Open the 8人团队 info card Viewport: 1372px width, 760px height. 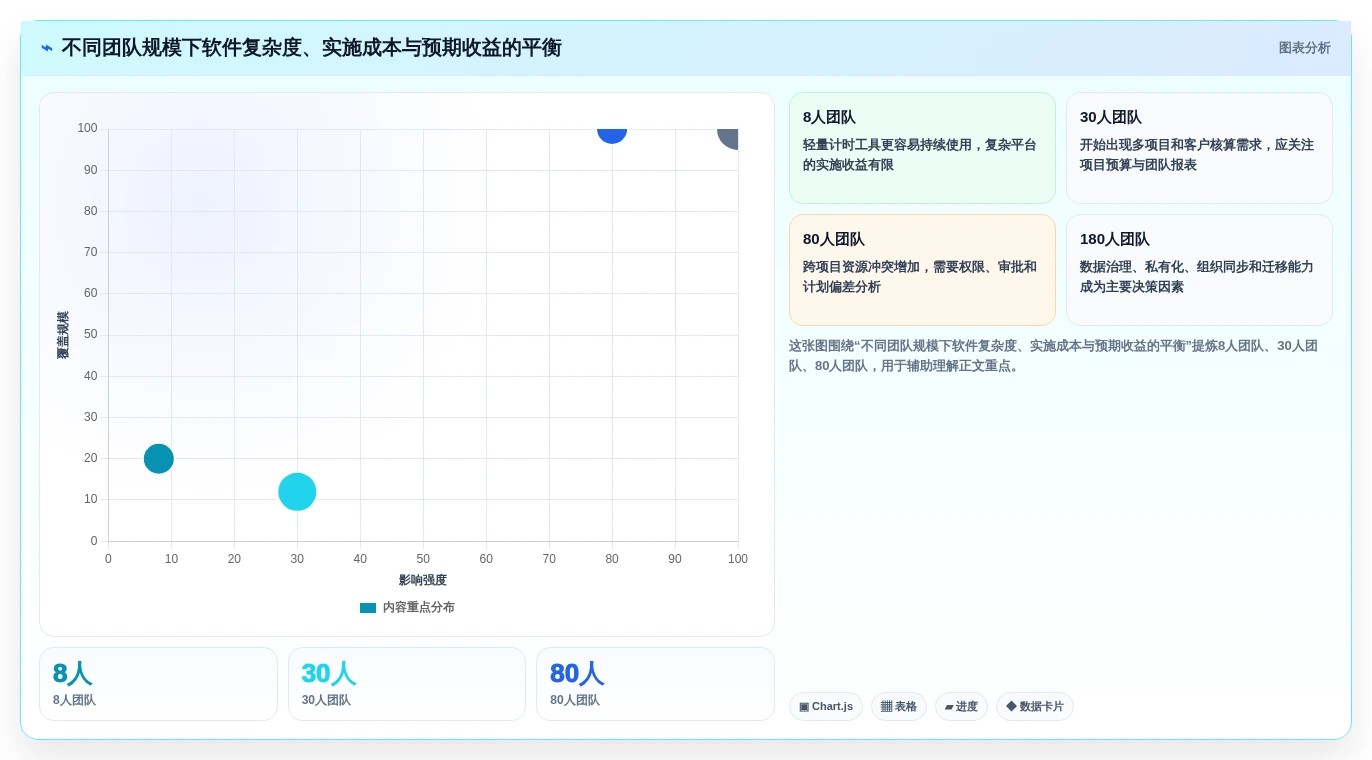[922, 148]
